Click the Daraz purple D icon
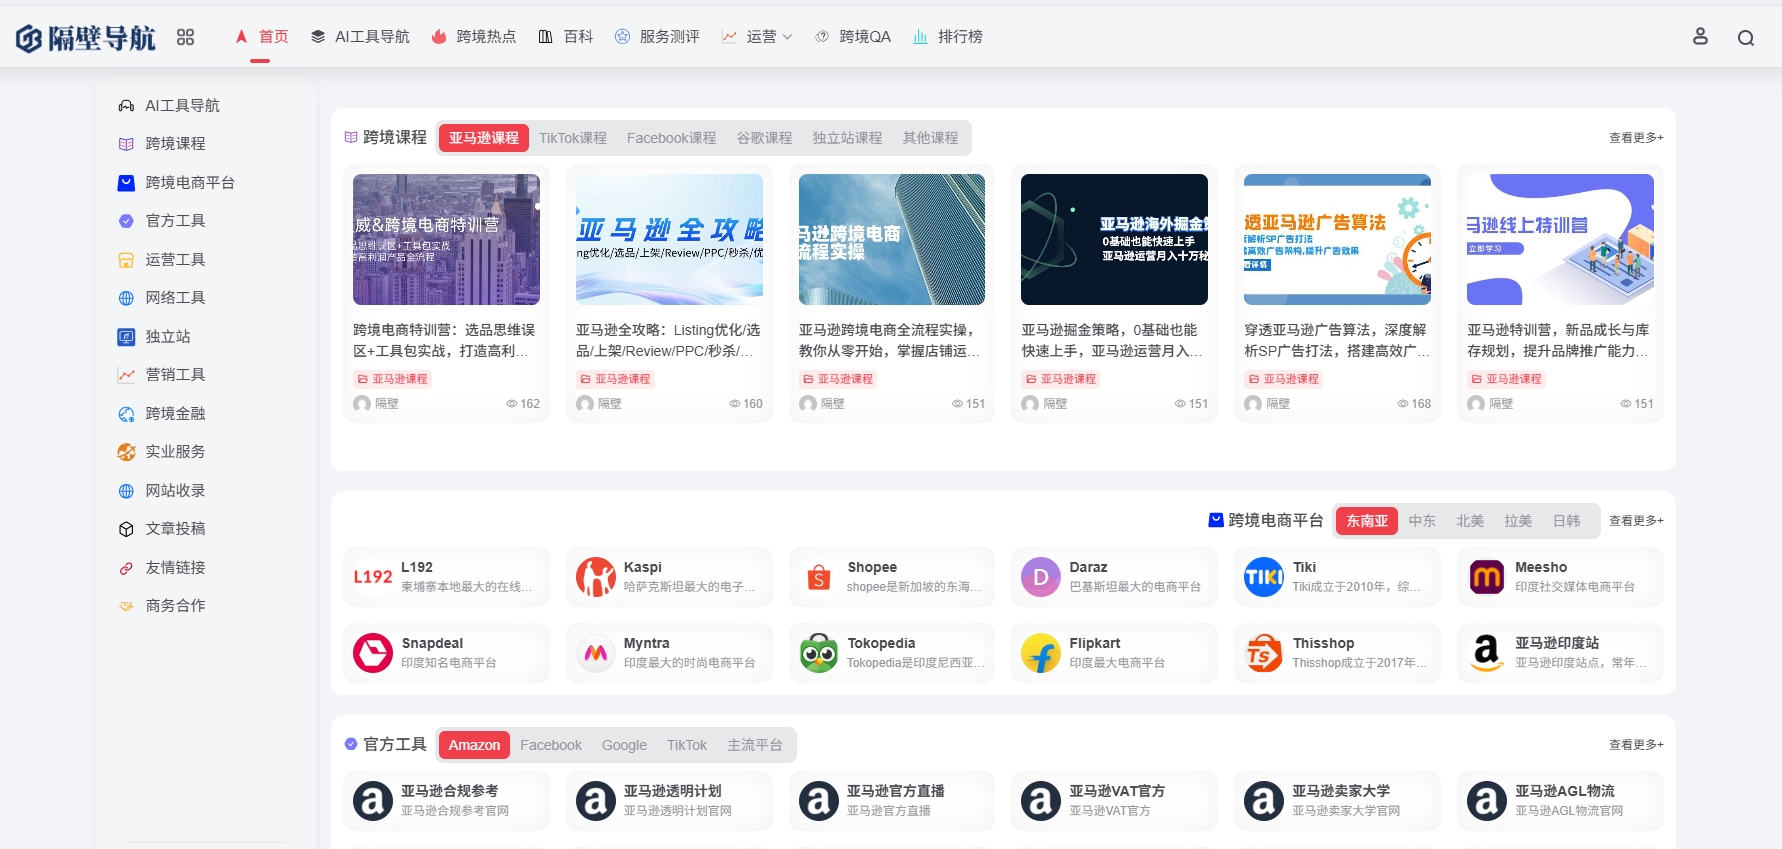 (1040, 577)
